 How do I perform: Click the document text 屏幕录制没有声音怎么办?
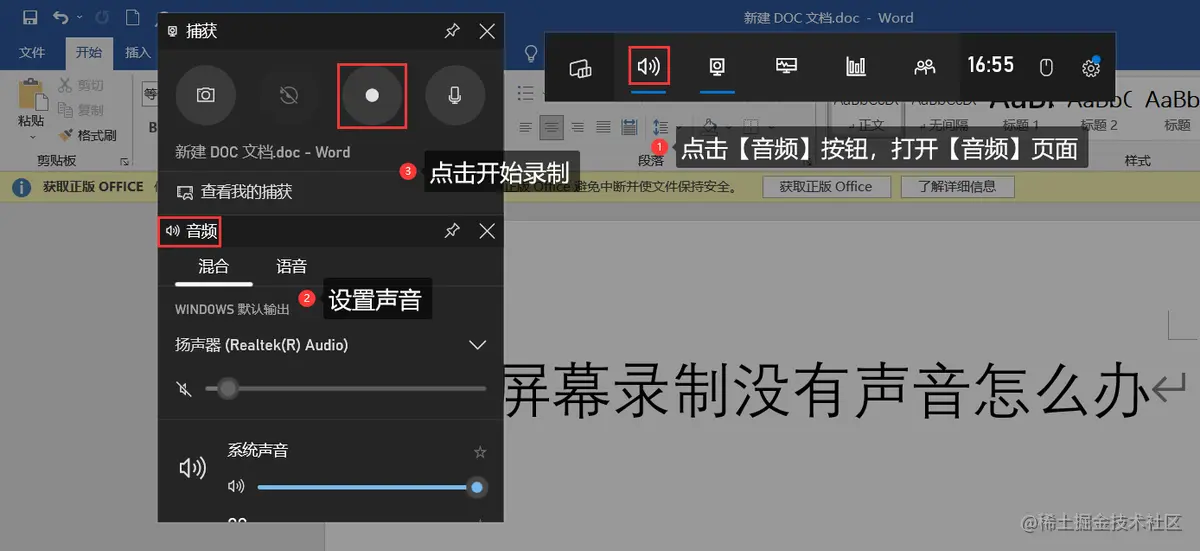(x=824, y=389)
